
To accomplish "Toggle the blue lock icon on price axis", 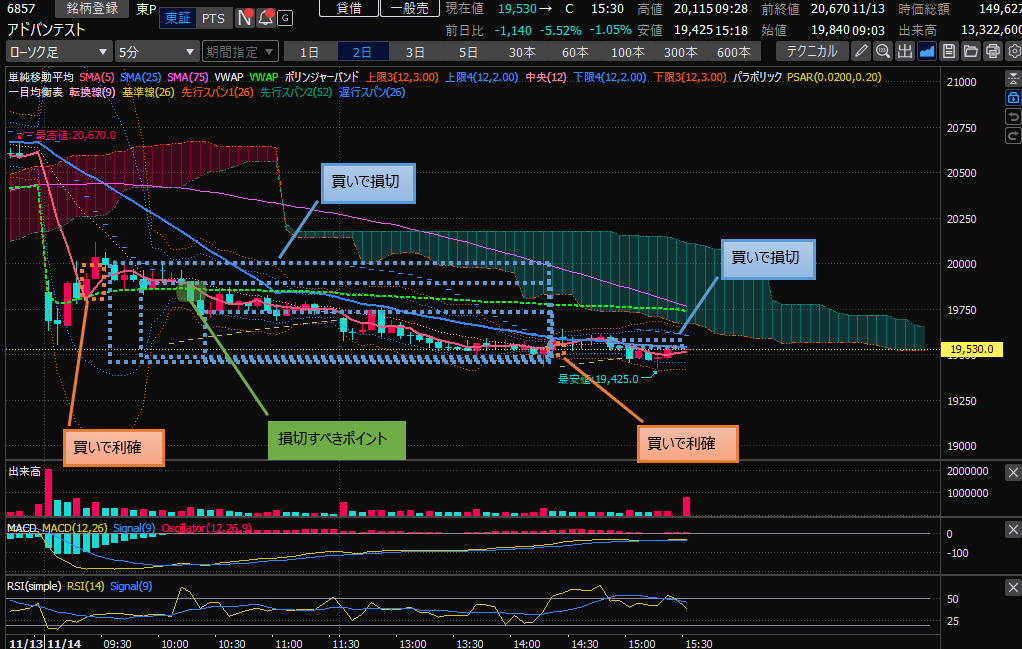I will tap(1012, 97).
